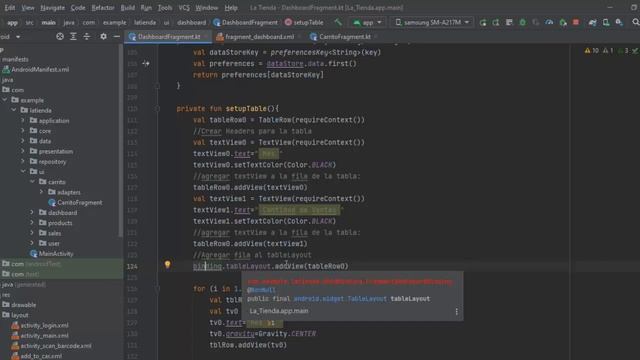Click Collapse All in project panel
The image size is (640, 360).
coord(87,37)
